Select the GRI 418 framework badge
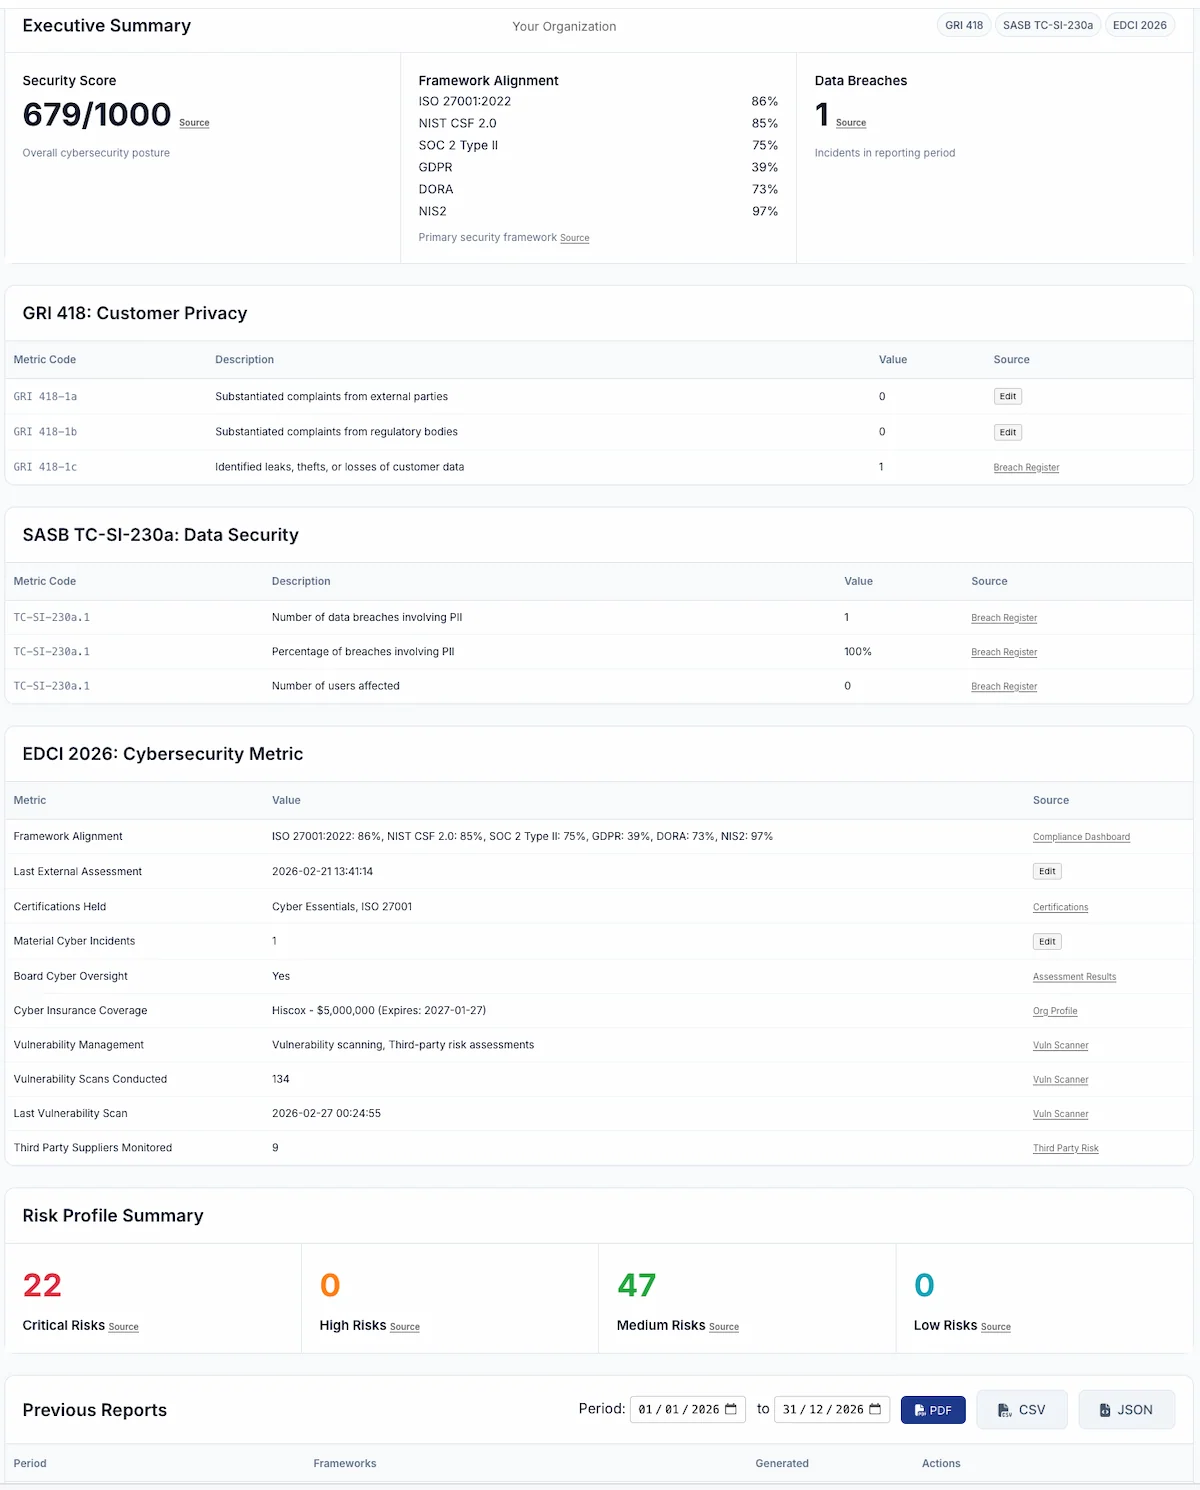1200x1490 pixels. (x=963, y=24)
